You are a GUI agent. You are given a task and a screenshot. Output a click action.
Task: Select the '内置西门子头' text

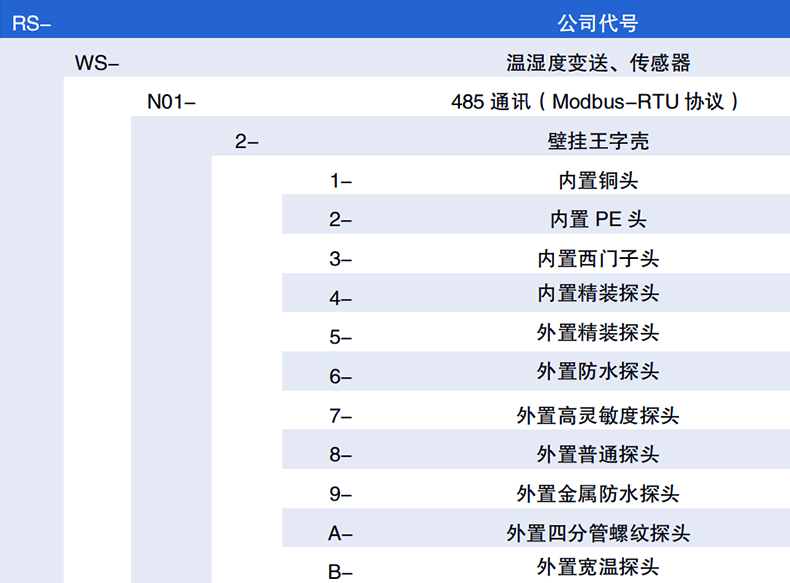click(x=598, y=258)
